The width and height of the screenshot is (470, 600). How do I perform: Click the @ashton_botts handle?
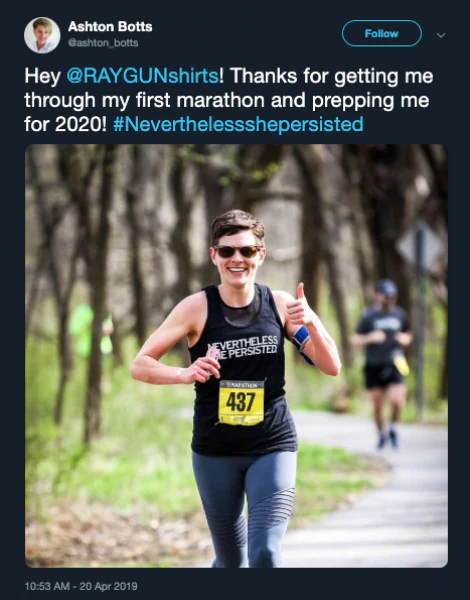tap(103, 43)
